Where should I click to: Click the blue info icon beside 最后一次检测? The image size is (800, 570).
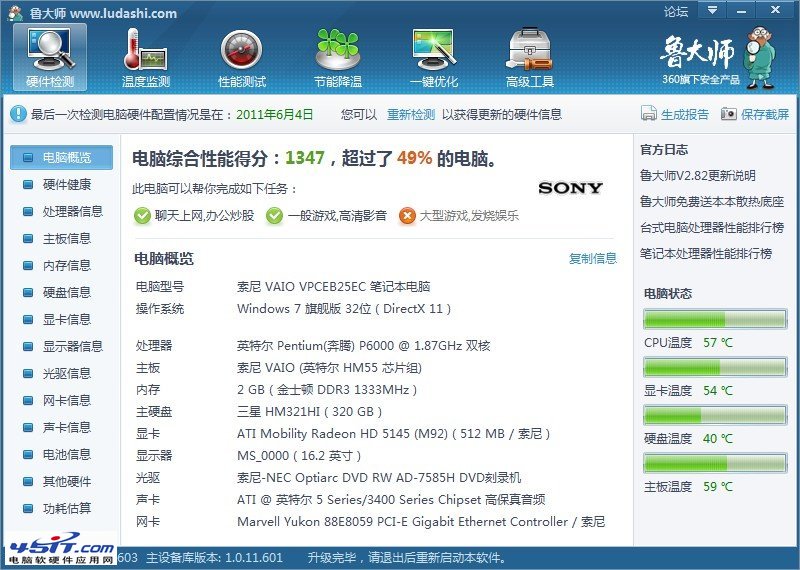coord(18,114)
